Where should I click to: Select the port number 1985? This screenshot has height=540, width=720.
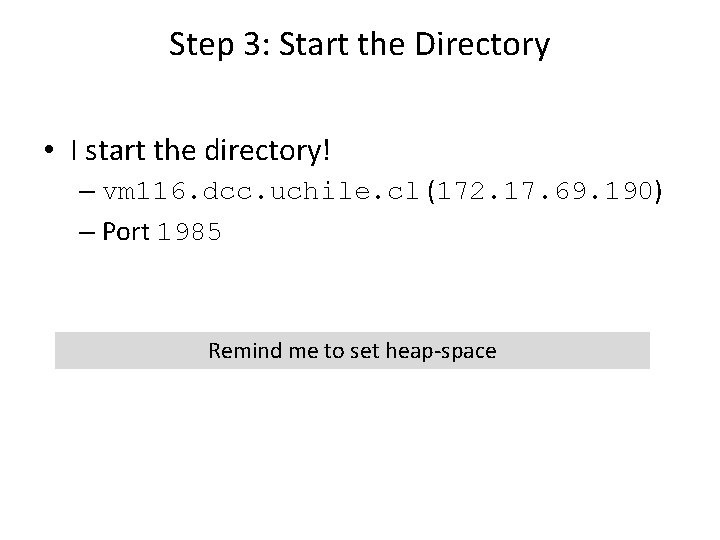coord(189,233)
